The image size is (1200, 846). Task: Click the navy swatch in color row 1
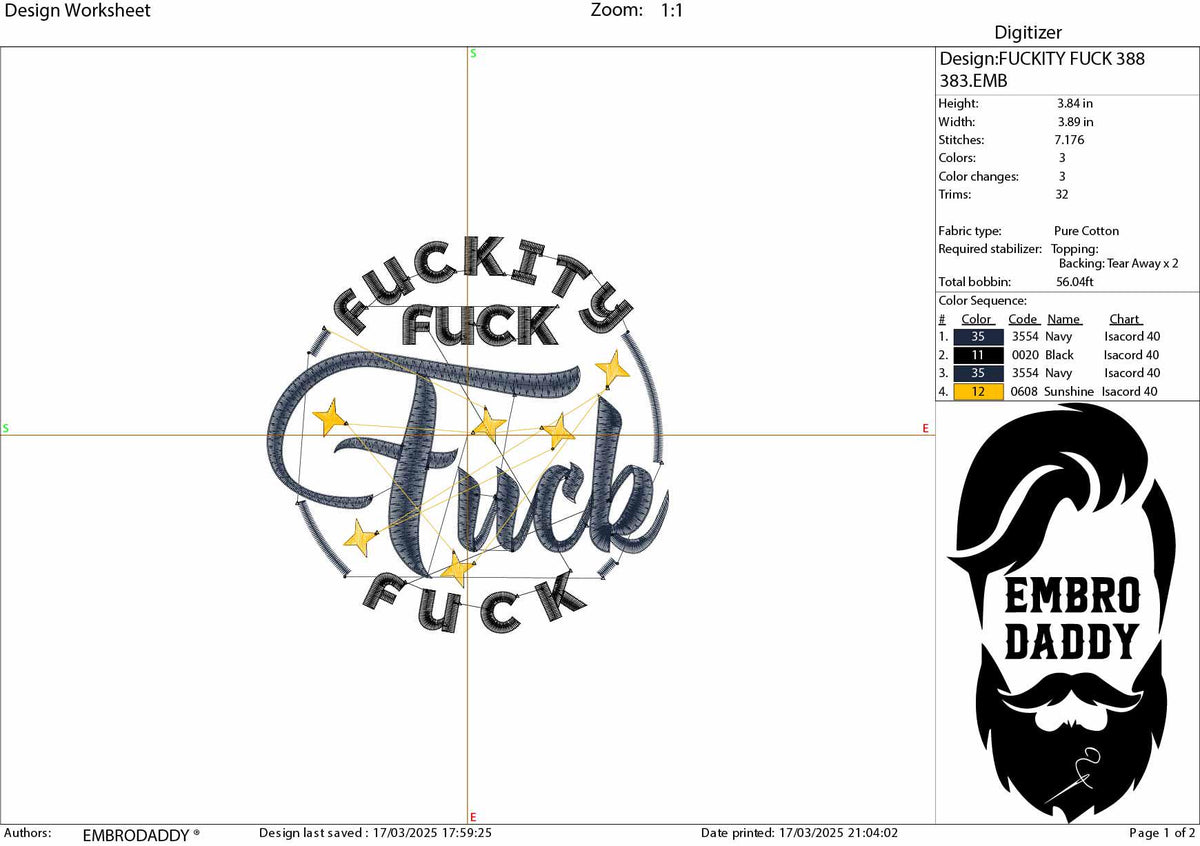click(x=978, y=337)
